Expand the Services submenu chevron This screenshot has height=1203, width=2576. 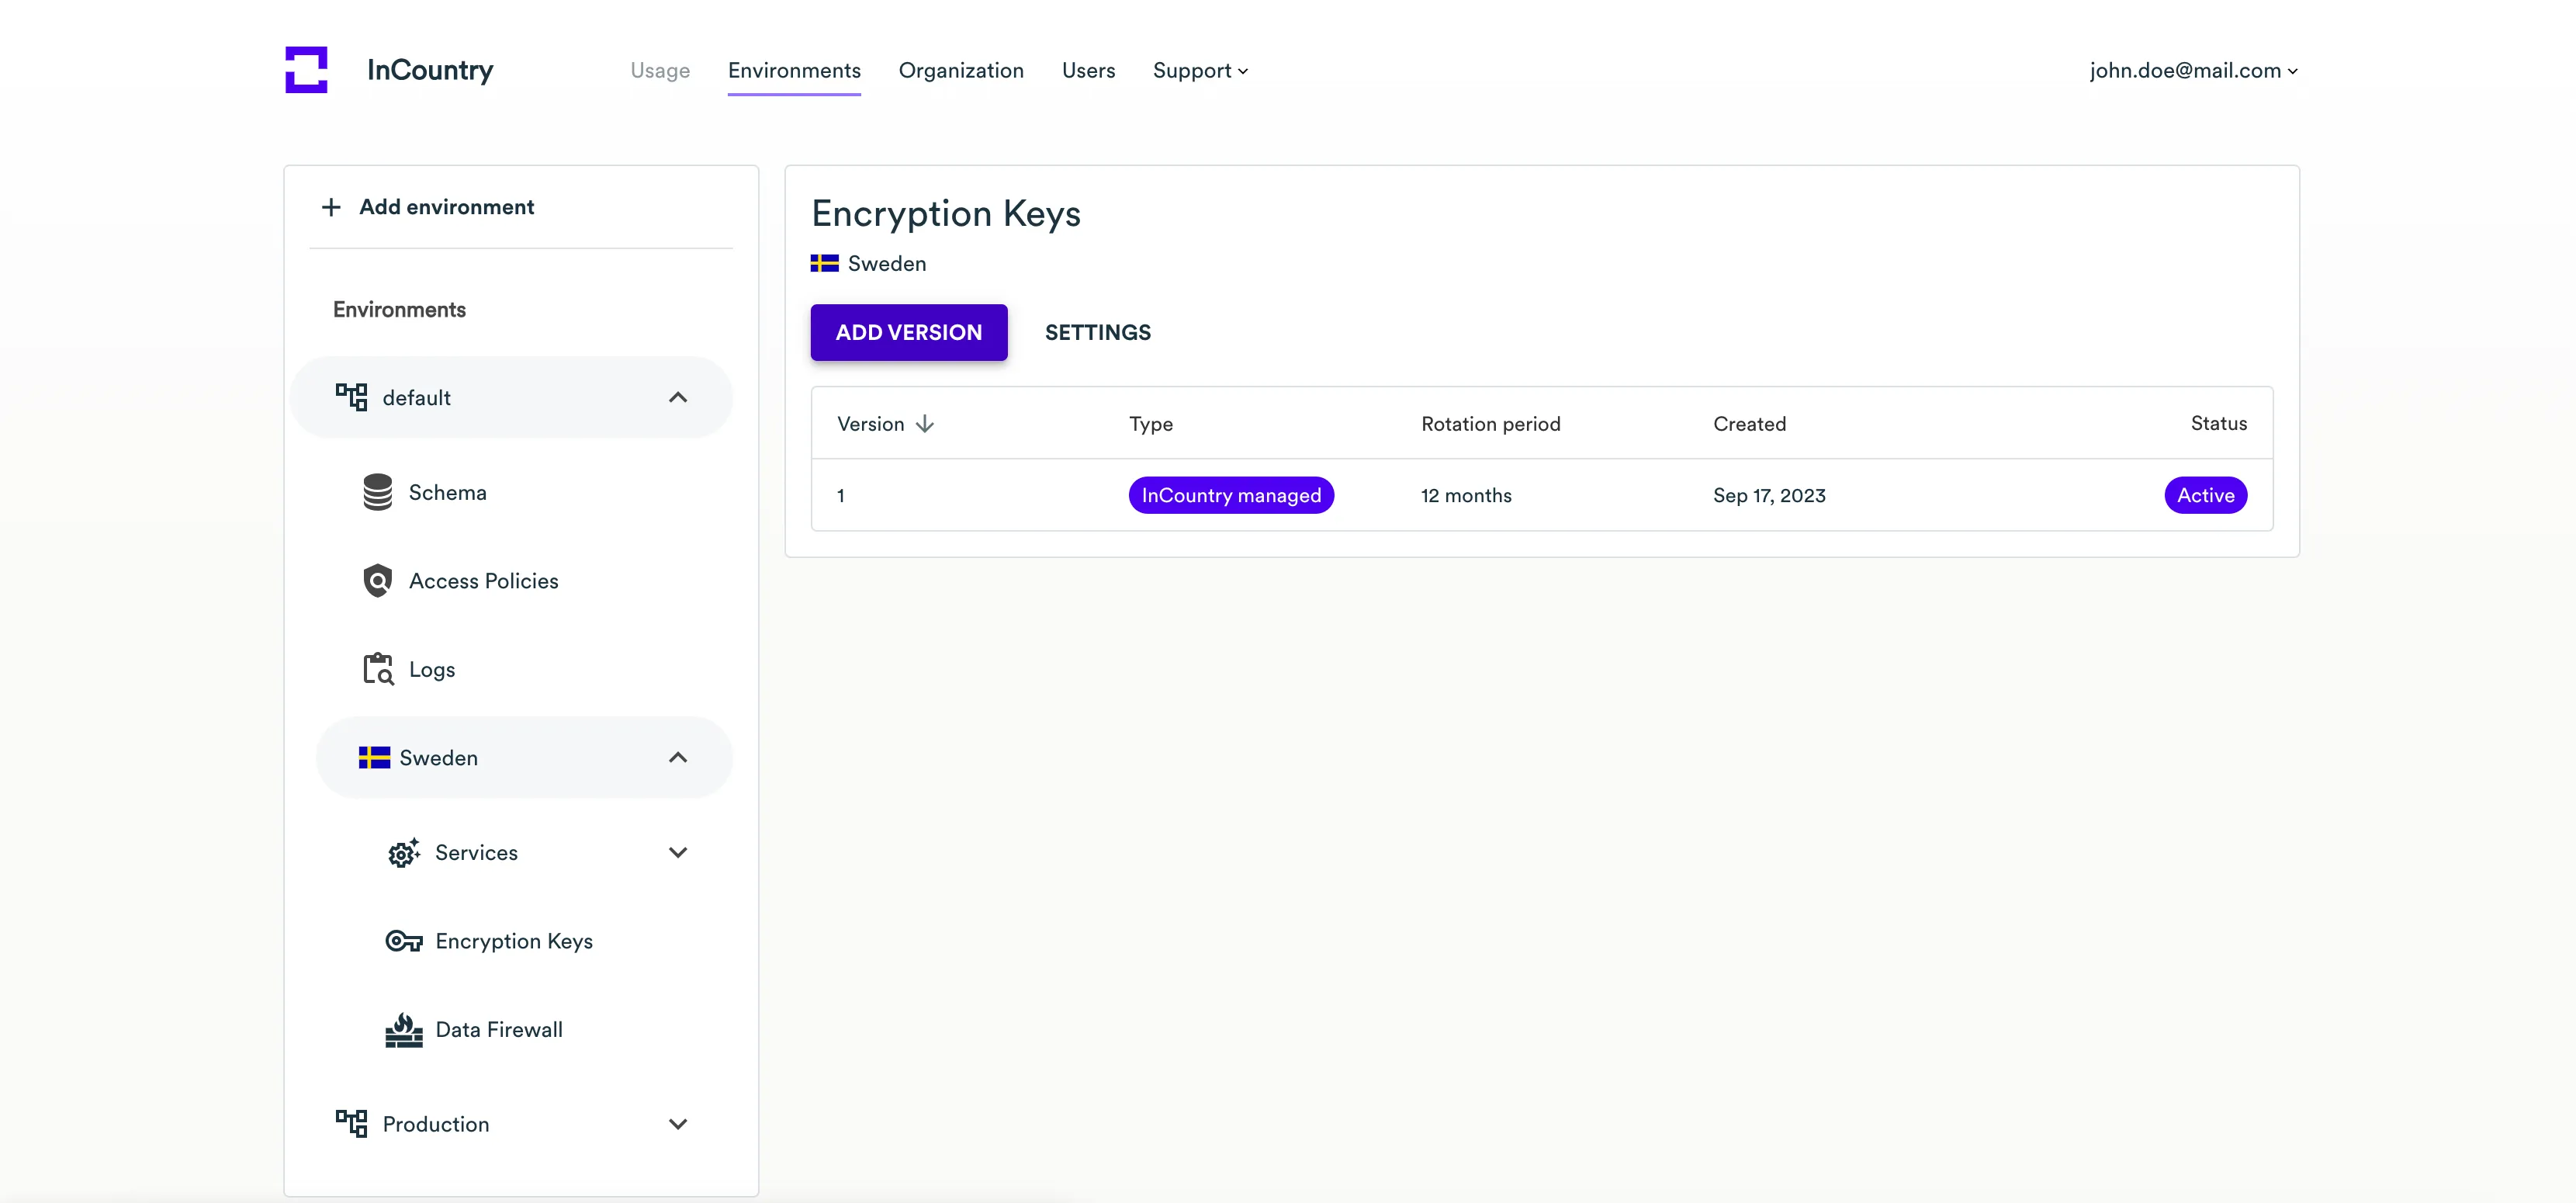coord(678,853)
